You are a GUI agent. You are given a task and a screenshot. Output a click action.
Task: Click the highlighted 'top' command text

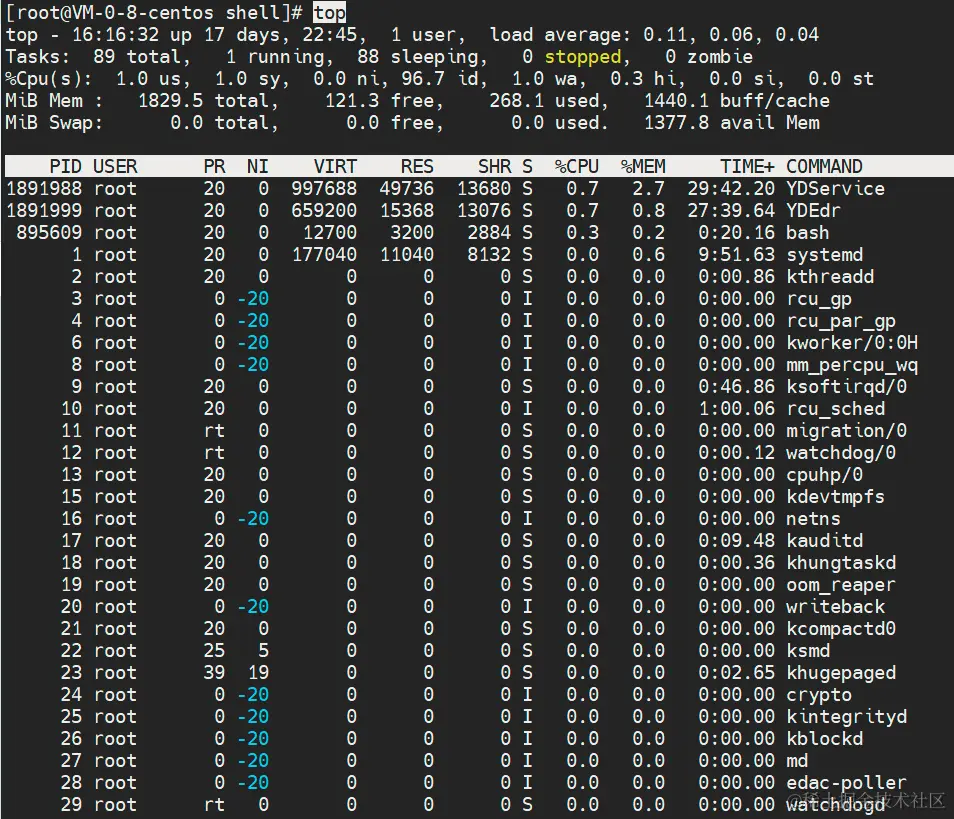329,13
